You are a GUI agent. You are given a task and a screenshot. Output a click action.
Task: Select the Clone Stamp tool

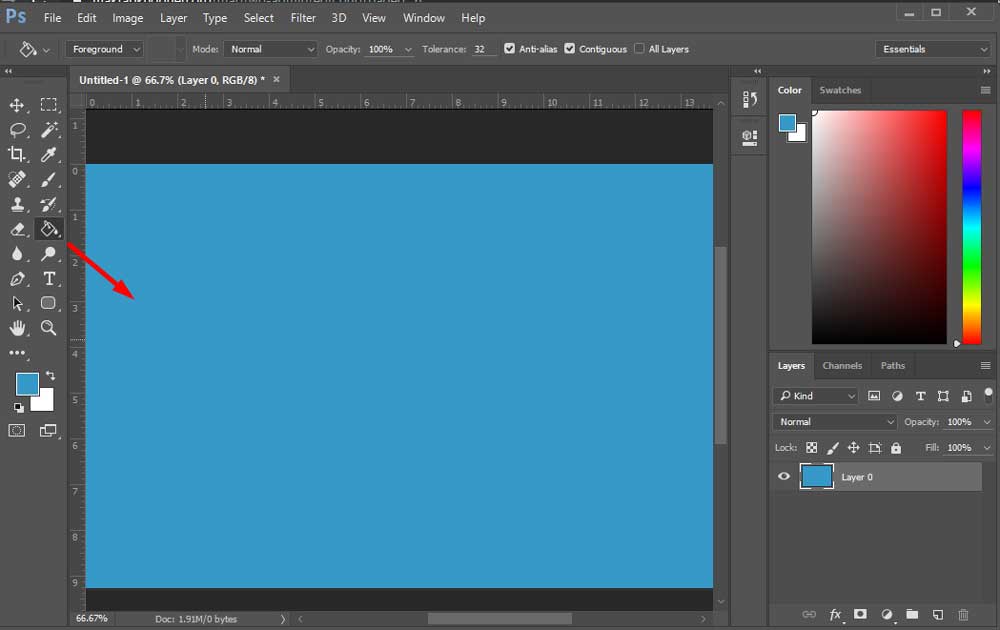[x=17, y=204]
